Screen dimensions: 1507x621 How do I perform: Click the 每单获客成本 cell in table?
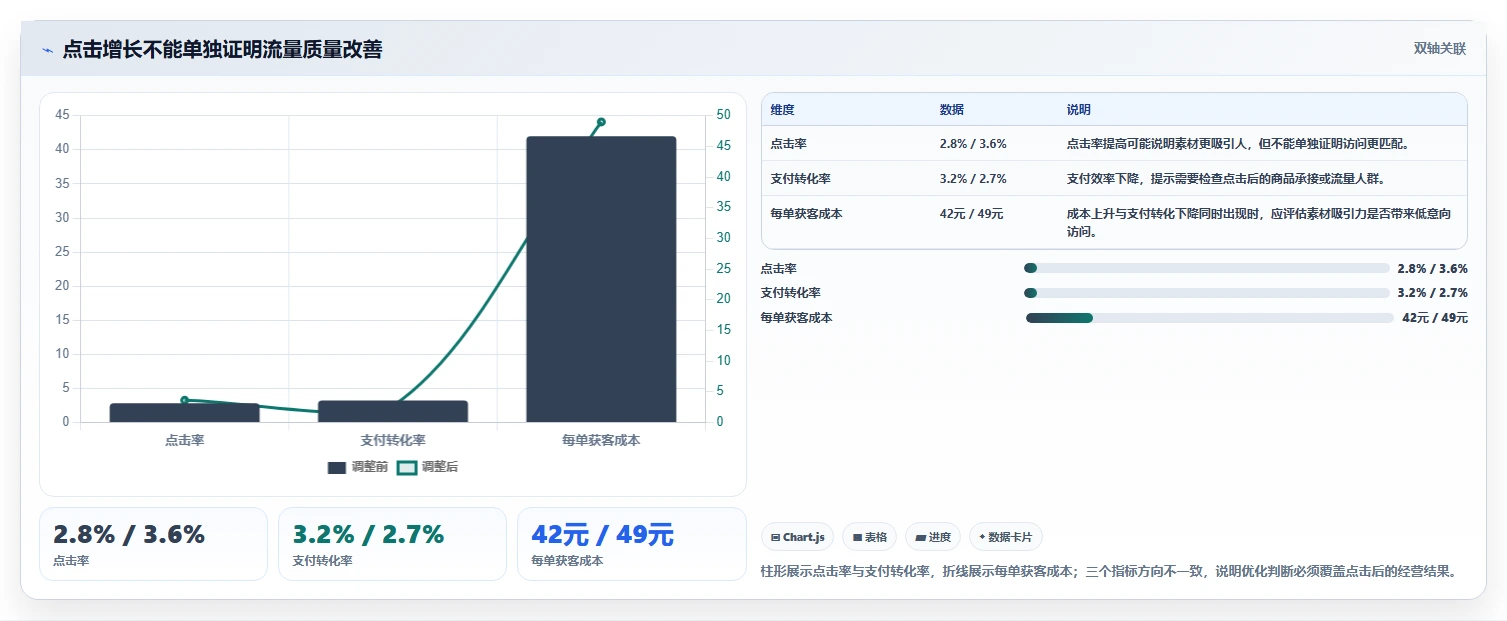coord(806,213)
